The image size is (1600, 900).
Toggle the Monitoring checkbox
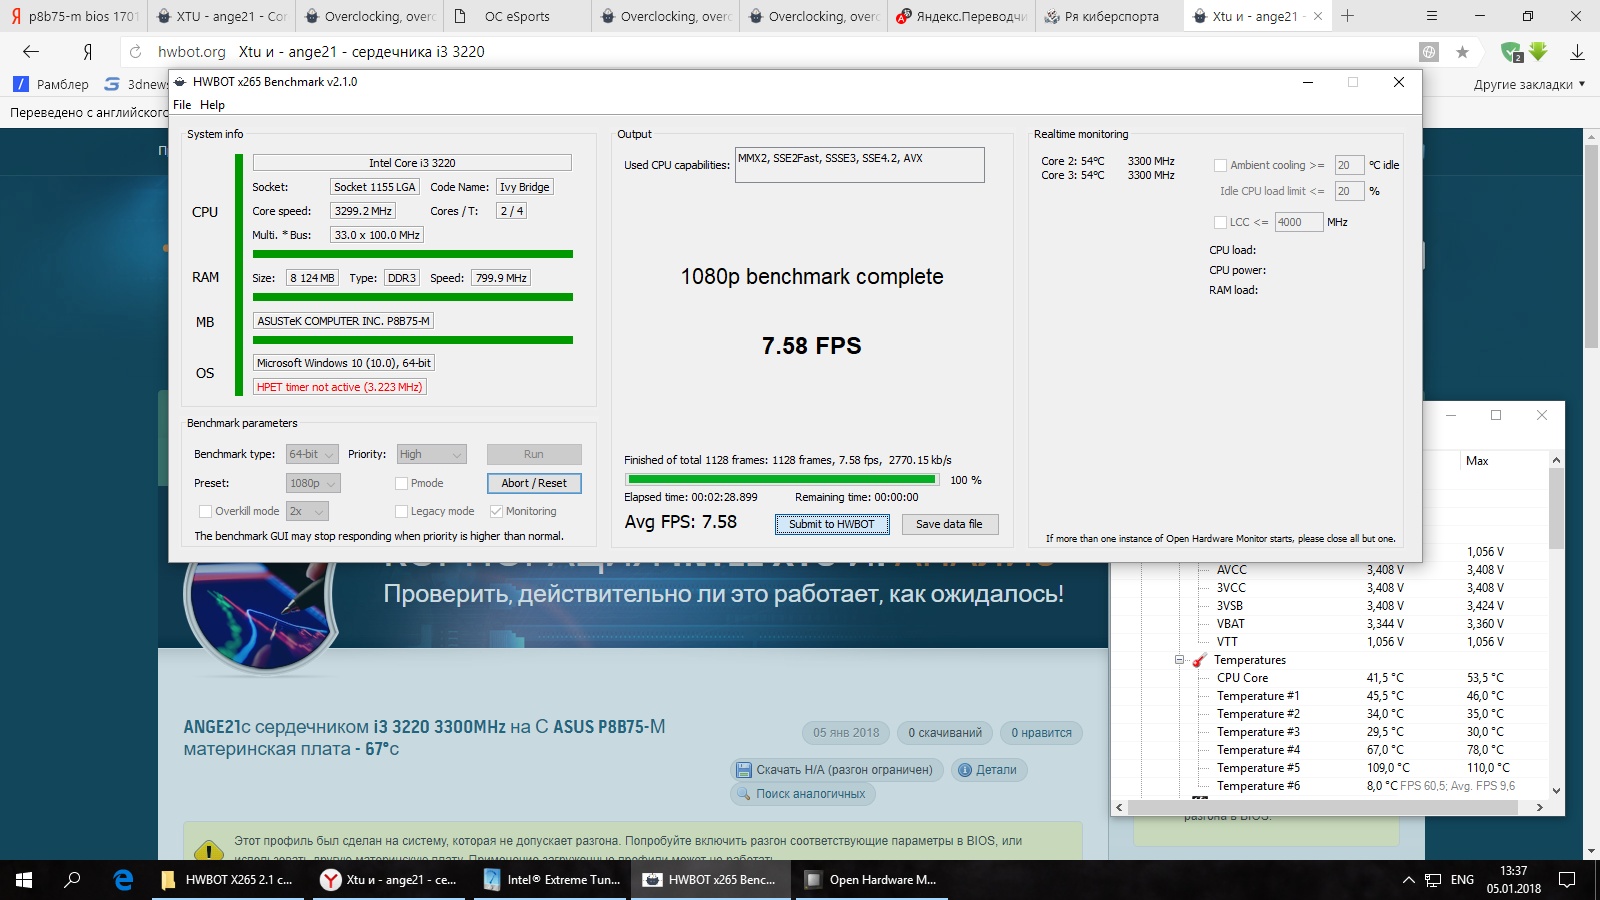(x=496, y=511)
